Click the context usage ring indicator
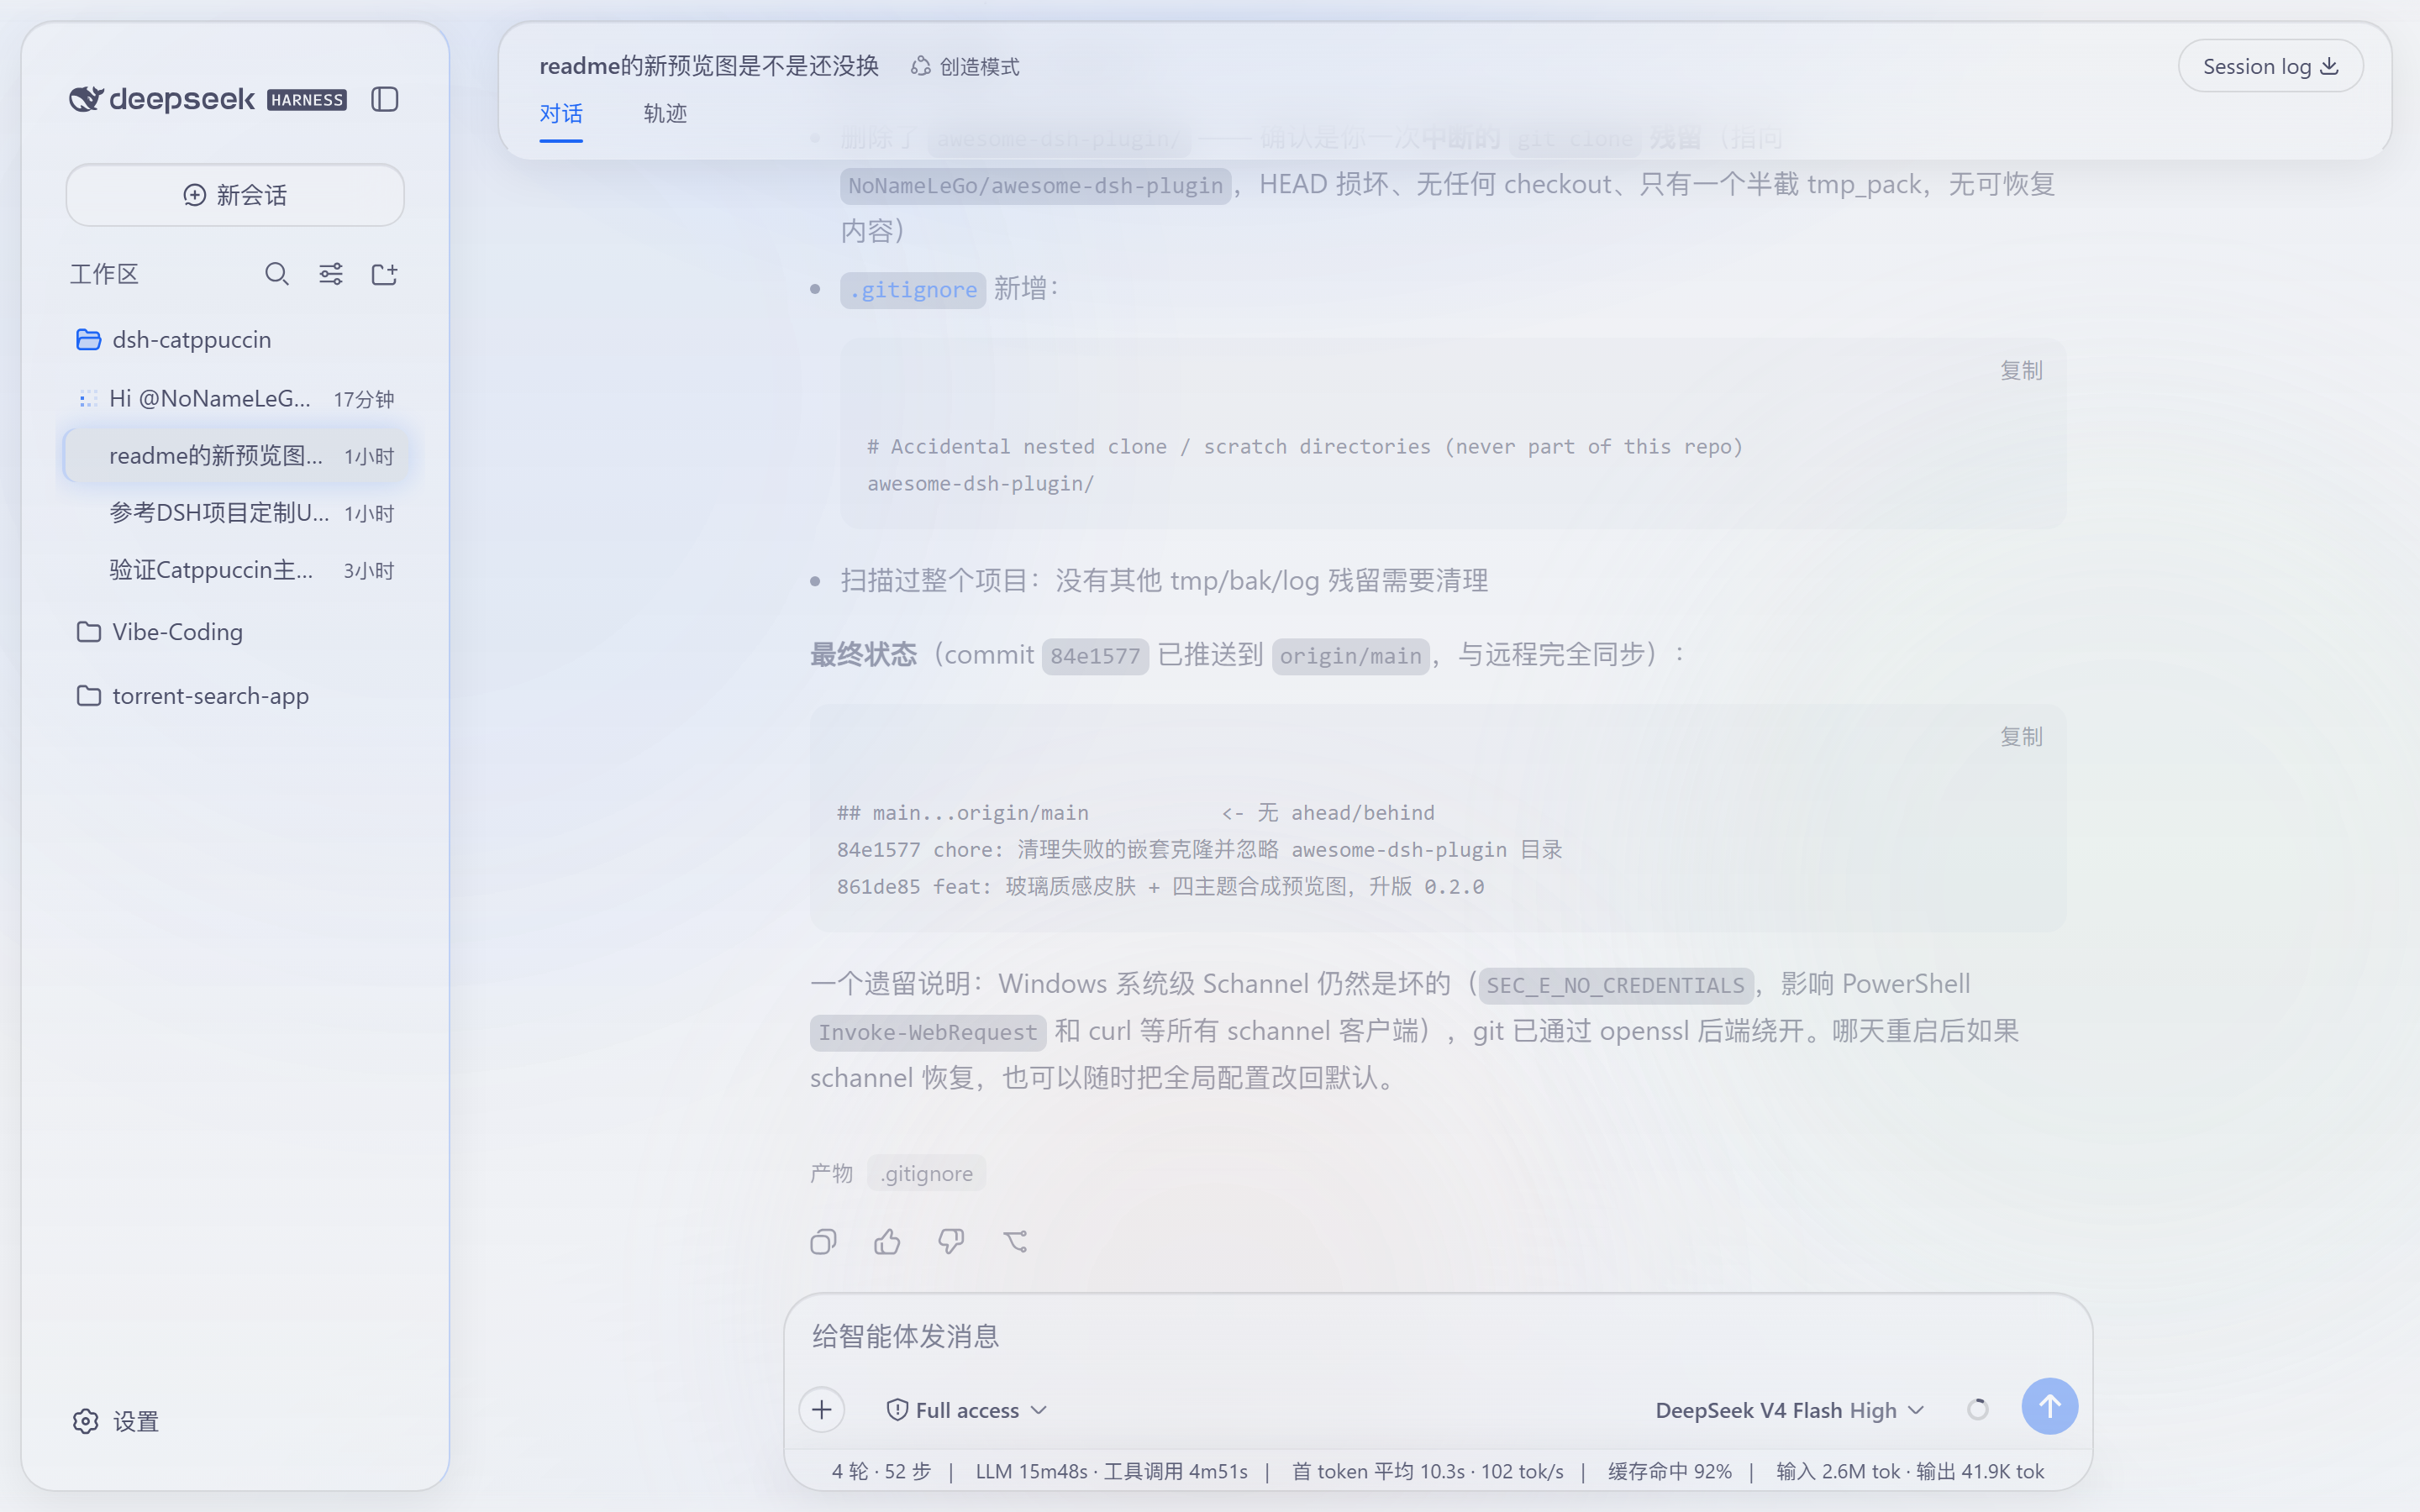 1977,1410
